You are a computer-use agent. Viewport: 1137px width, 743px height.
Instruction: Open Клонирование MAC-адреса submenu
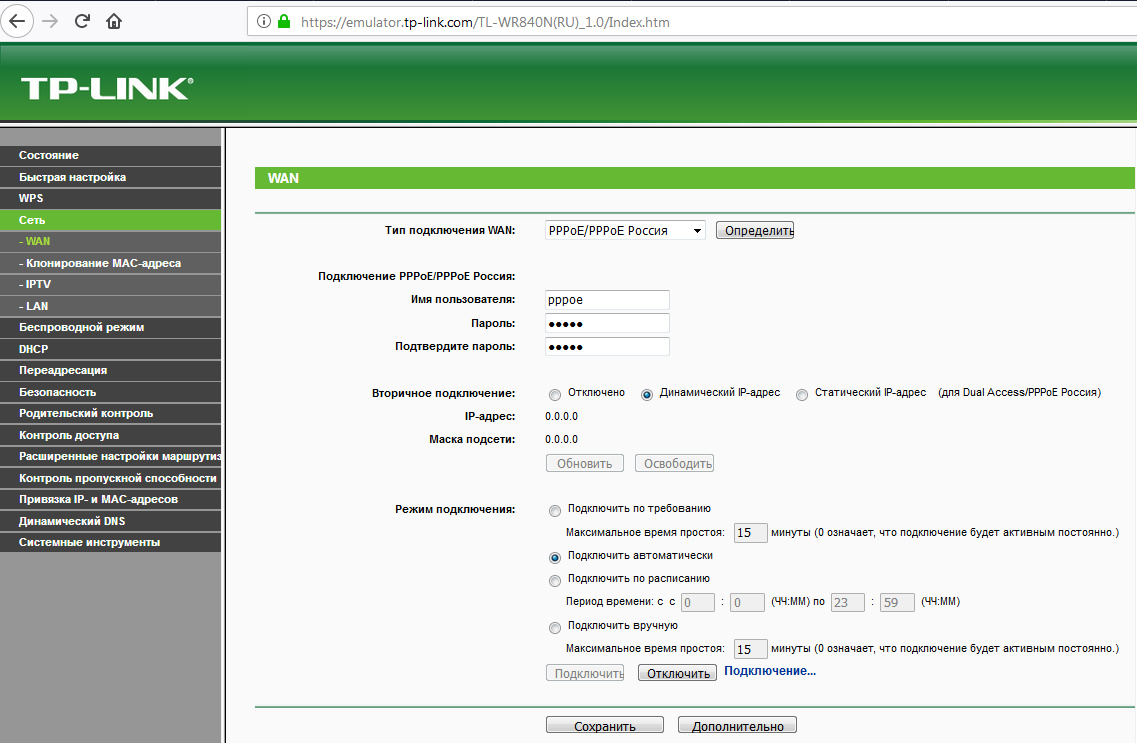[110, 263]
